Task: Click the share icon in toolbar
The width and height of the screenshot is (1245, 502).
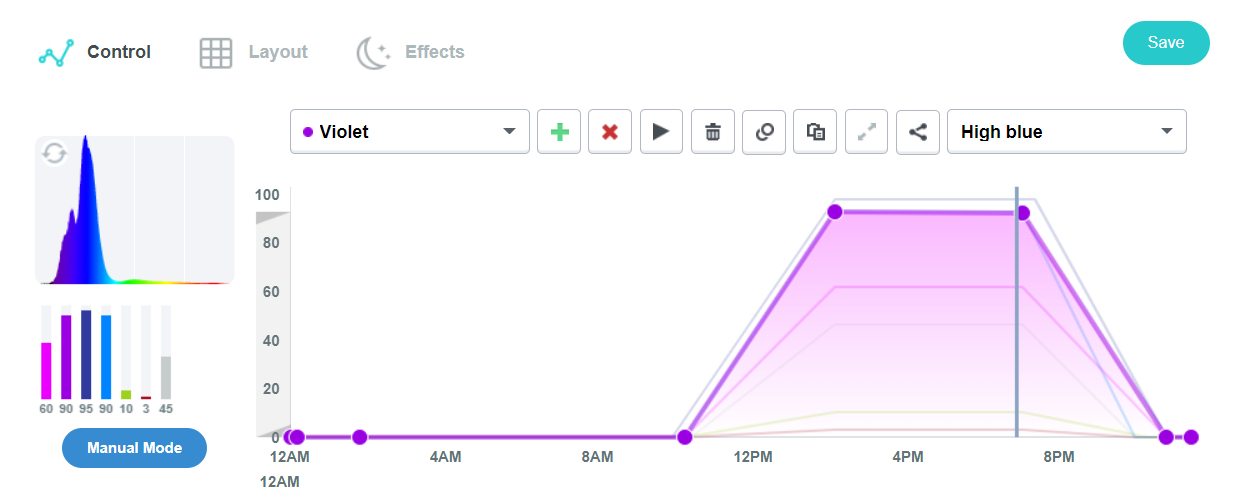Action: click(917, 132)
